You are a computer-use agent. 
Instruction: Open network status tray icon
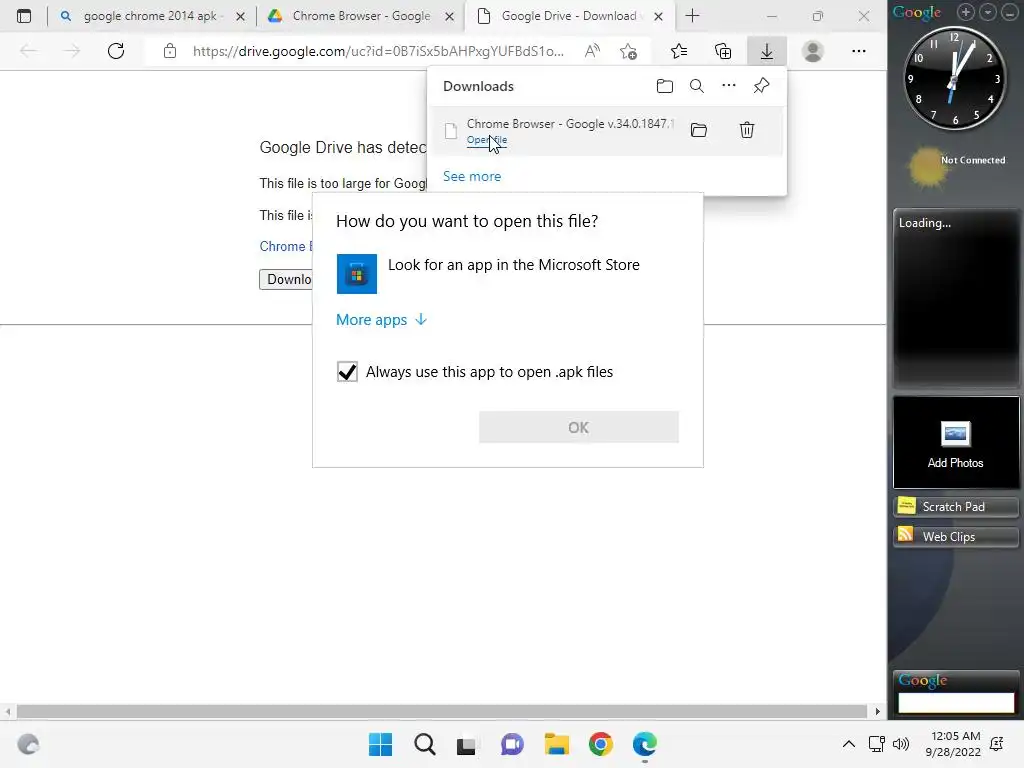tap(876, 744)
